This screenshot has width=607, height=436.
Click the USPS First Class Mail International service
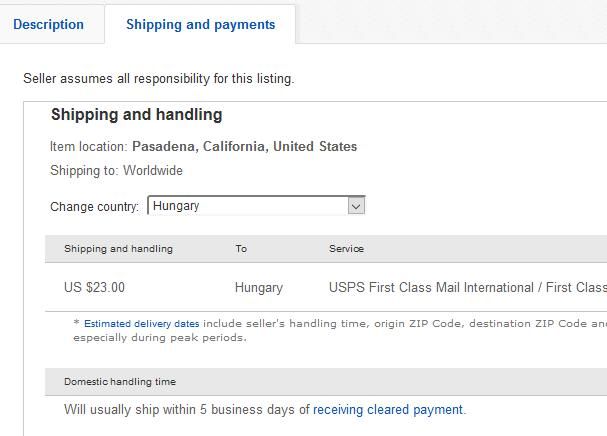point(467,288)
